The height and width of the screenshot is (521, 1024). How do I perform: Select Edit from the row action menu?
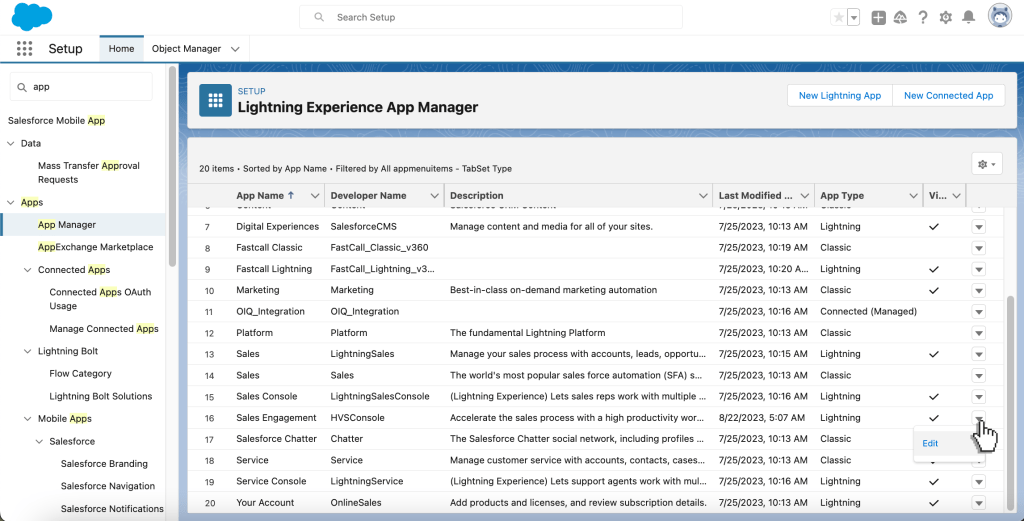[x=930, y=443]
